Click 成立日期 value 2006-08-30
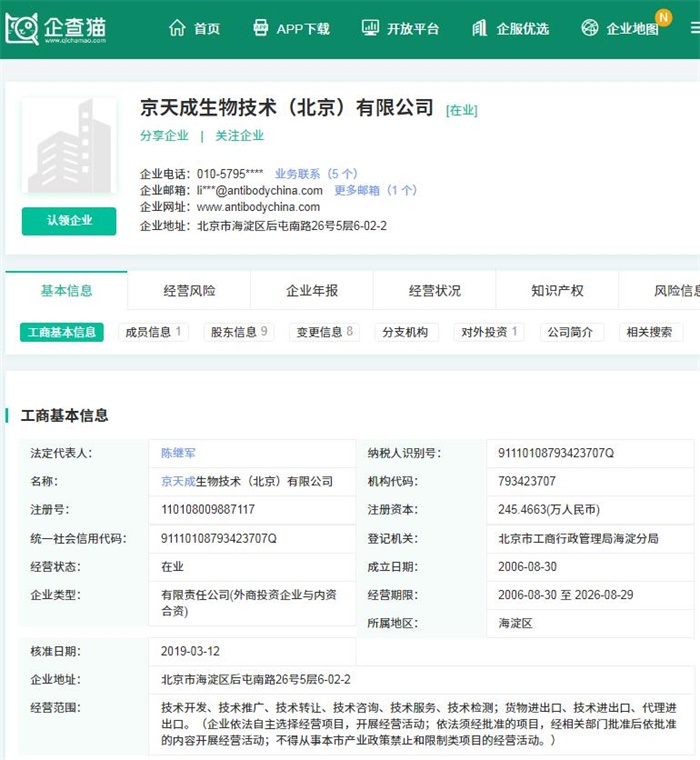This screenshot has height=760, width=700. click(x=527, y=566)
